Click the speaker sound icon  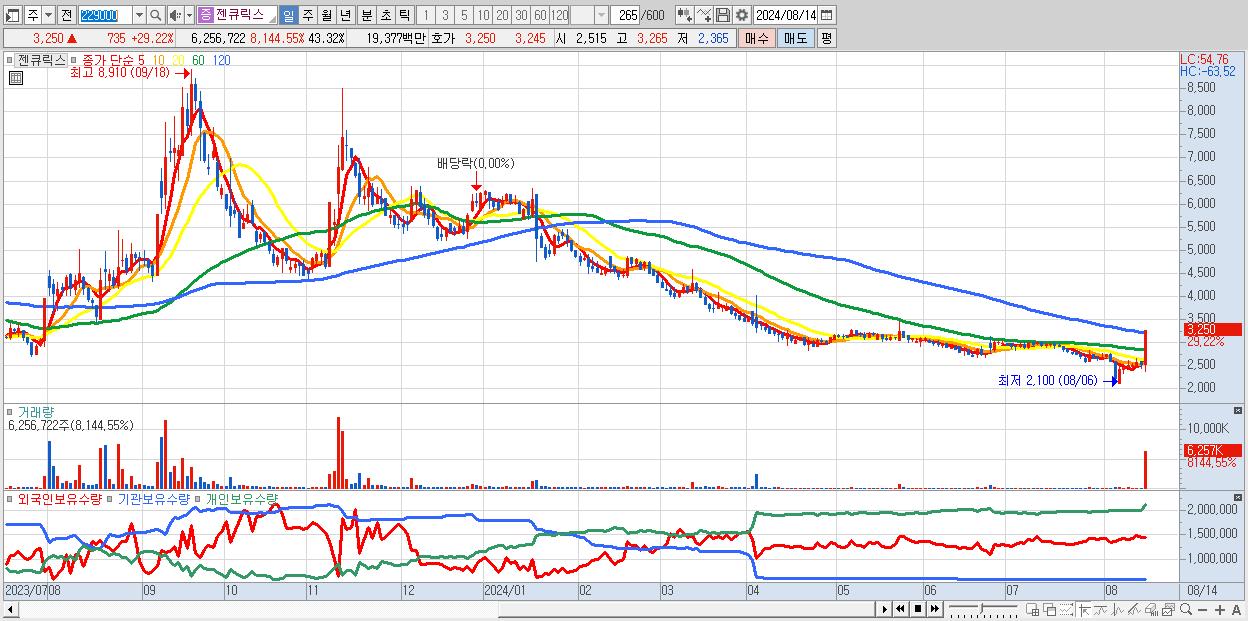(174, 15)
